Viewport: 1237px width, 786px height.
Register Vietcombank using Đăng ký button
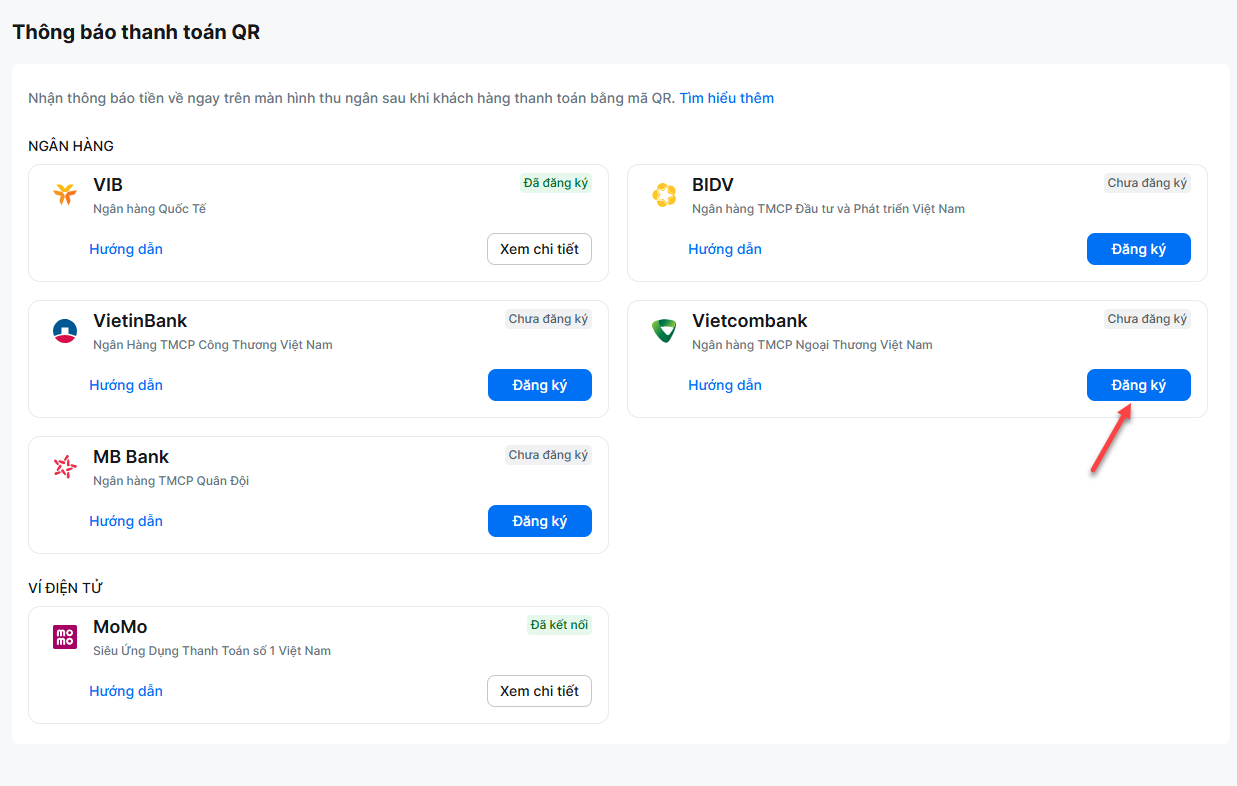(x=1138, y=385)
